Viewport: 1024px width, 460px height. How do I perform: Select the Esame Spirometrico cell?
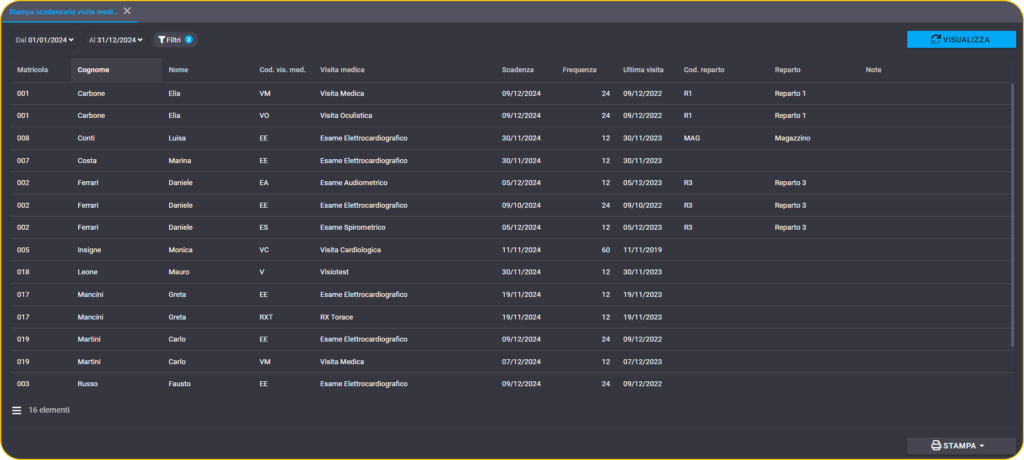(353, 227)
